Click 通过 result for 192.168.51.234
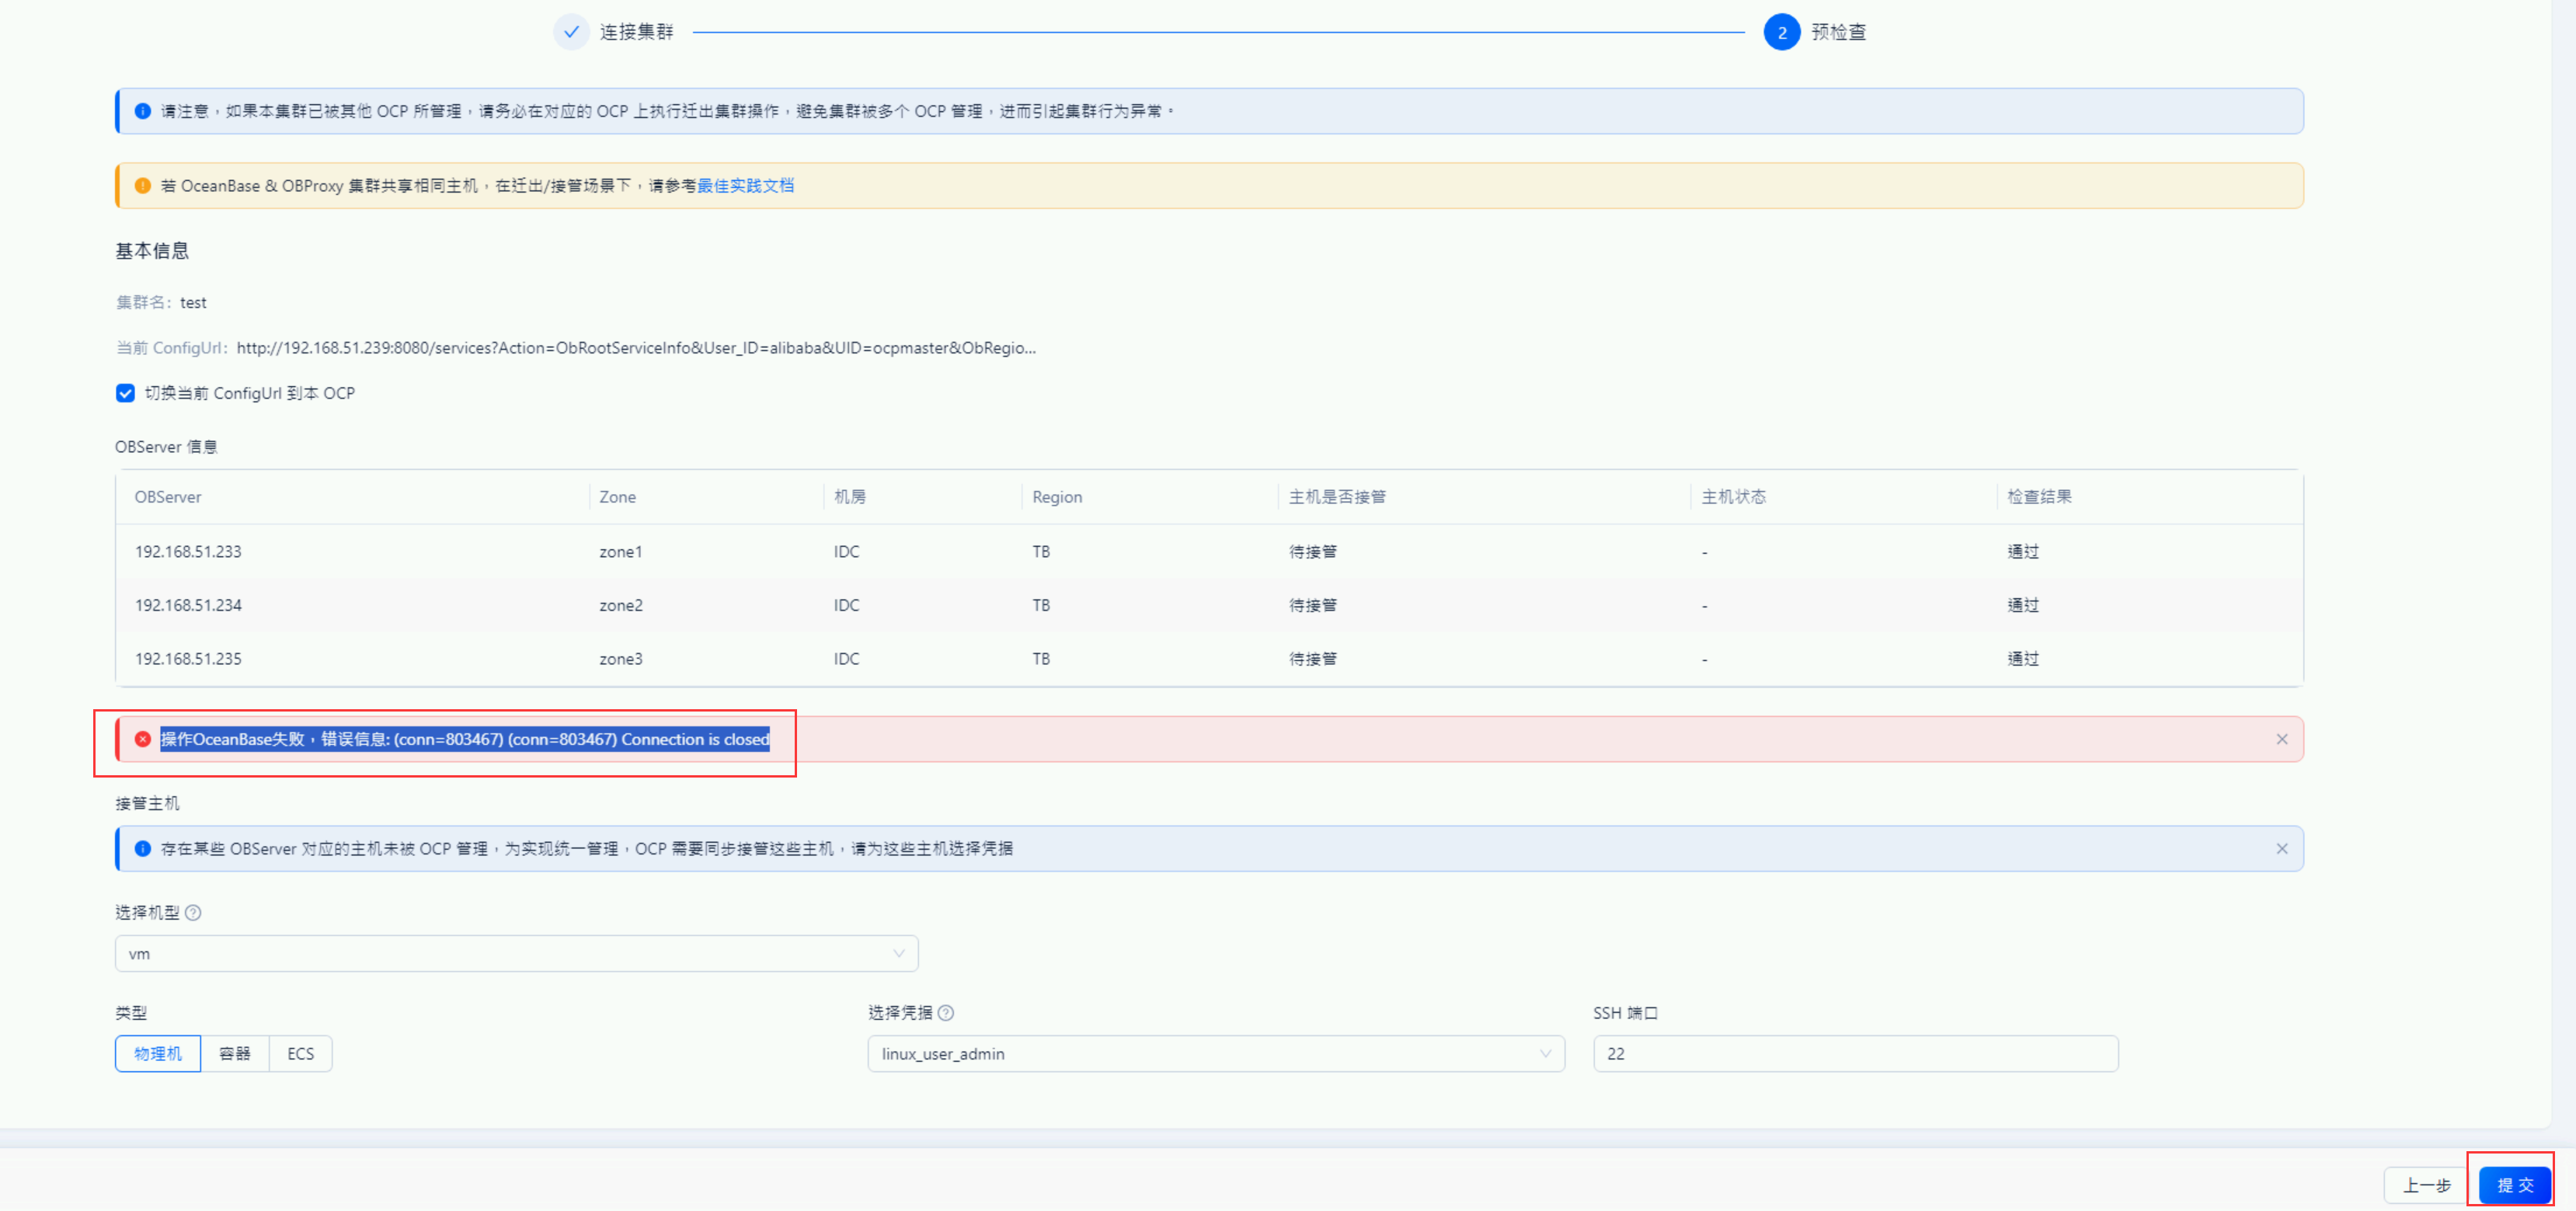The height and width of the screenshot is (1211, 2576). [2022, 605]
